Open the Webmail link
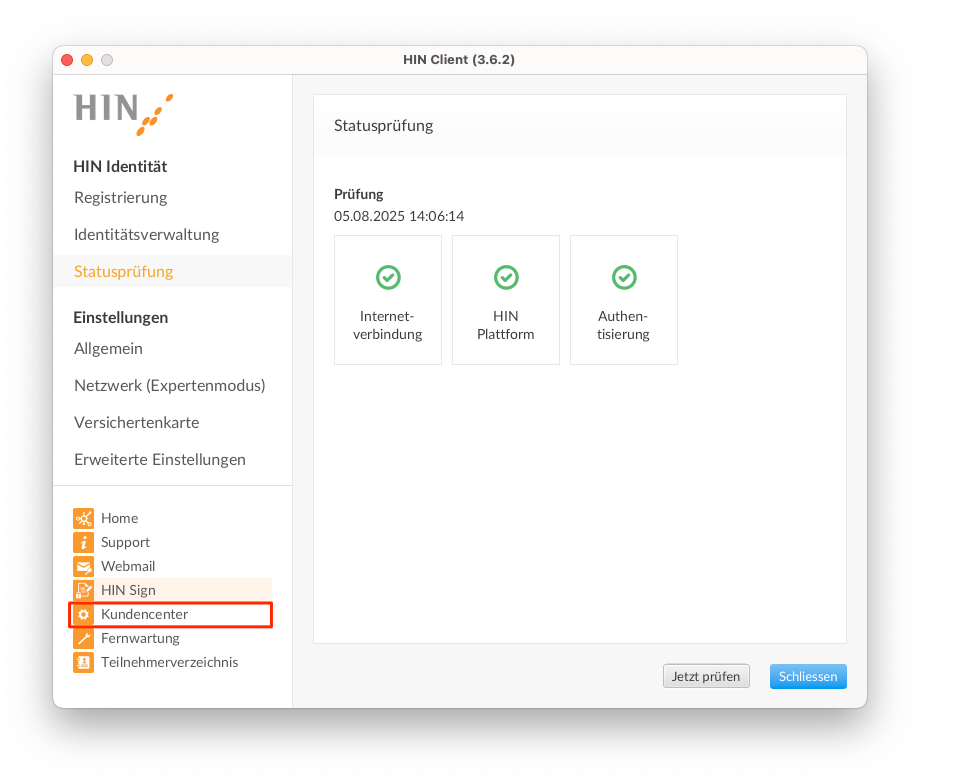This screenshot has height=776, width=958. click(128, 566)
